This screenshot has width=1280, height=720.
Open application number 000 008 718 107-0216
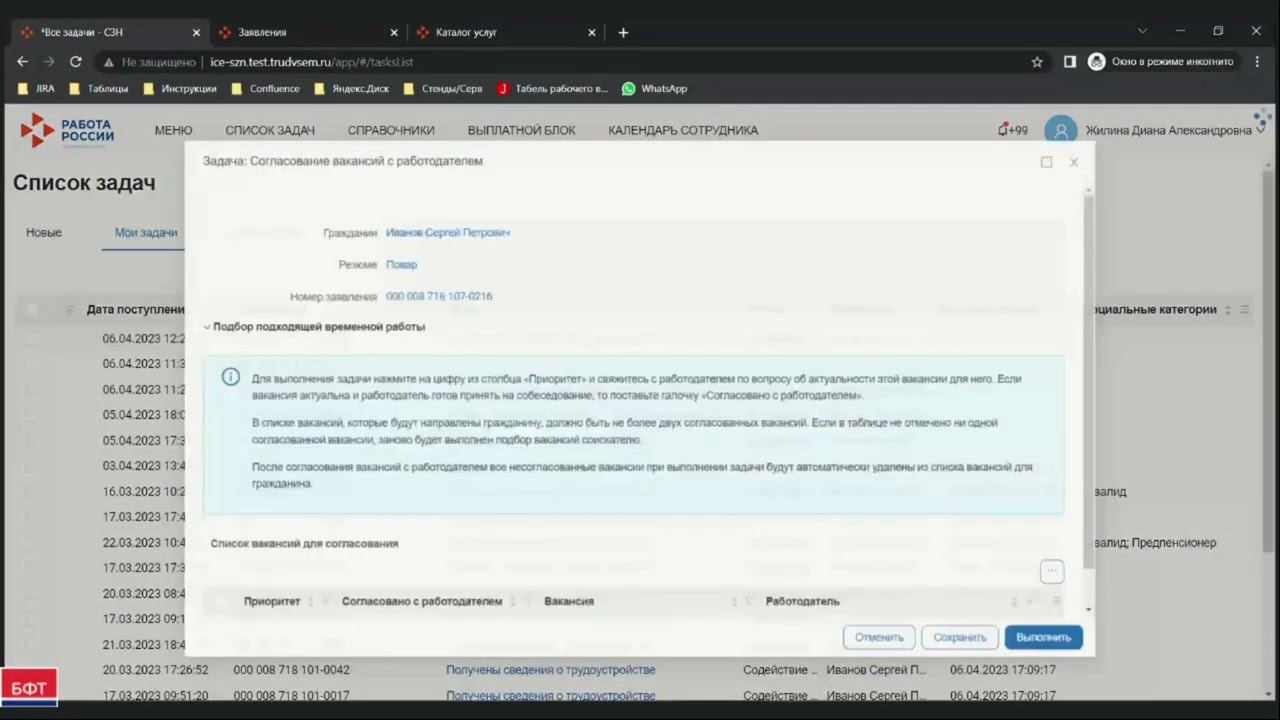tap(439, 297)
